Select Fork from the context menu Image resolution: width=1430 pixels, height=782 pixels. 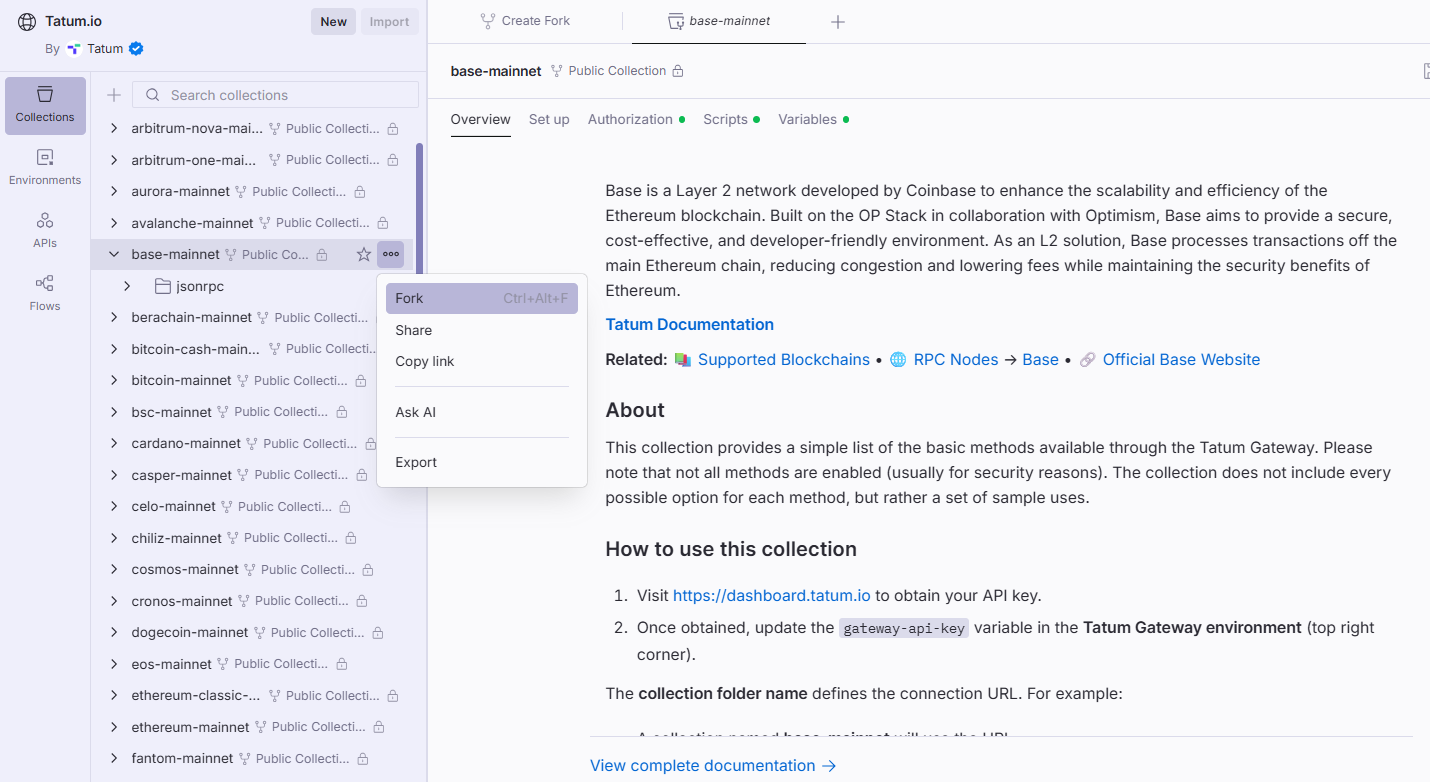pos(482,298)
